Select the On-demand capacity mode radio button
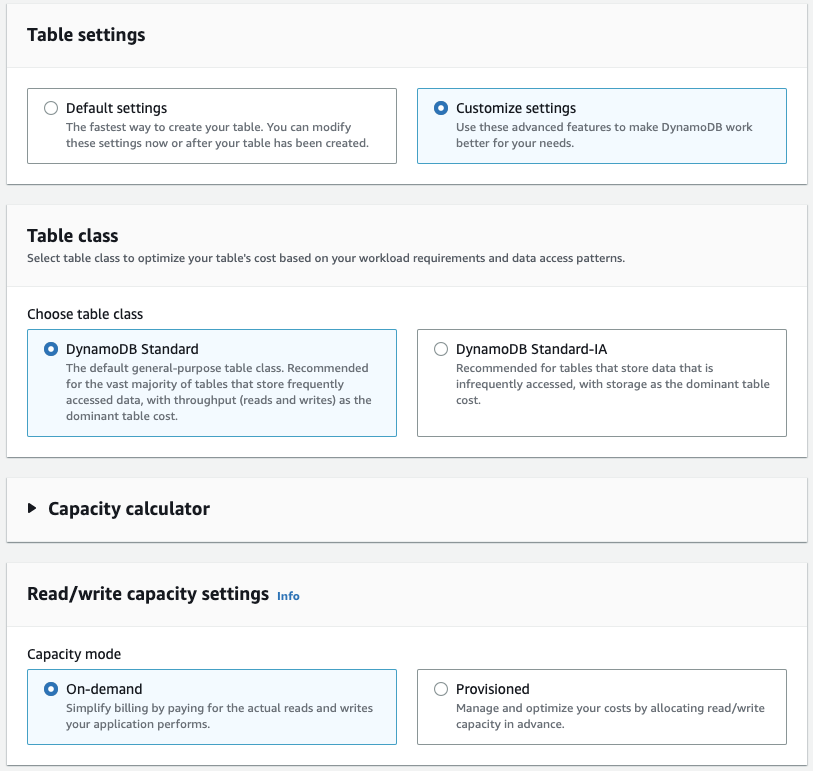This screenshot has width=813, height=771. pos(51,689)
